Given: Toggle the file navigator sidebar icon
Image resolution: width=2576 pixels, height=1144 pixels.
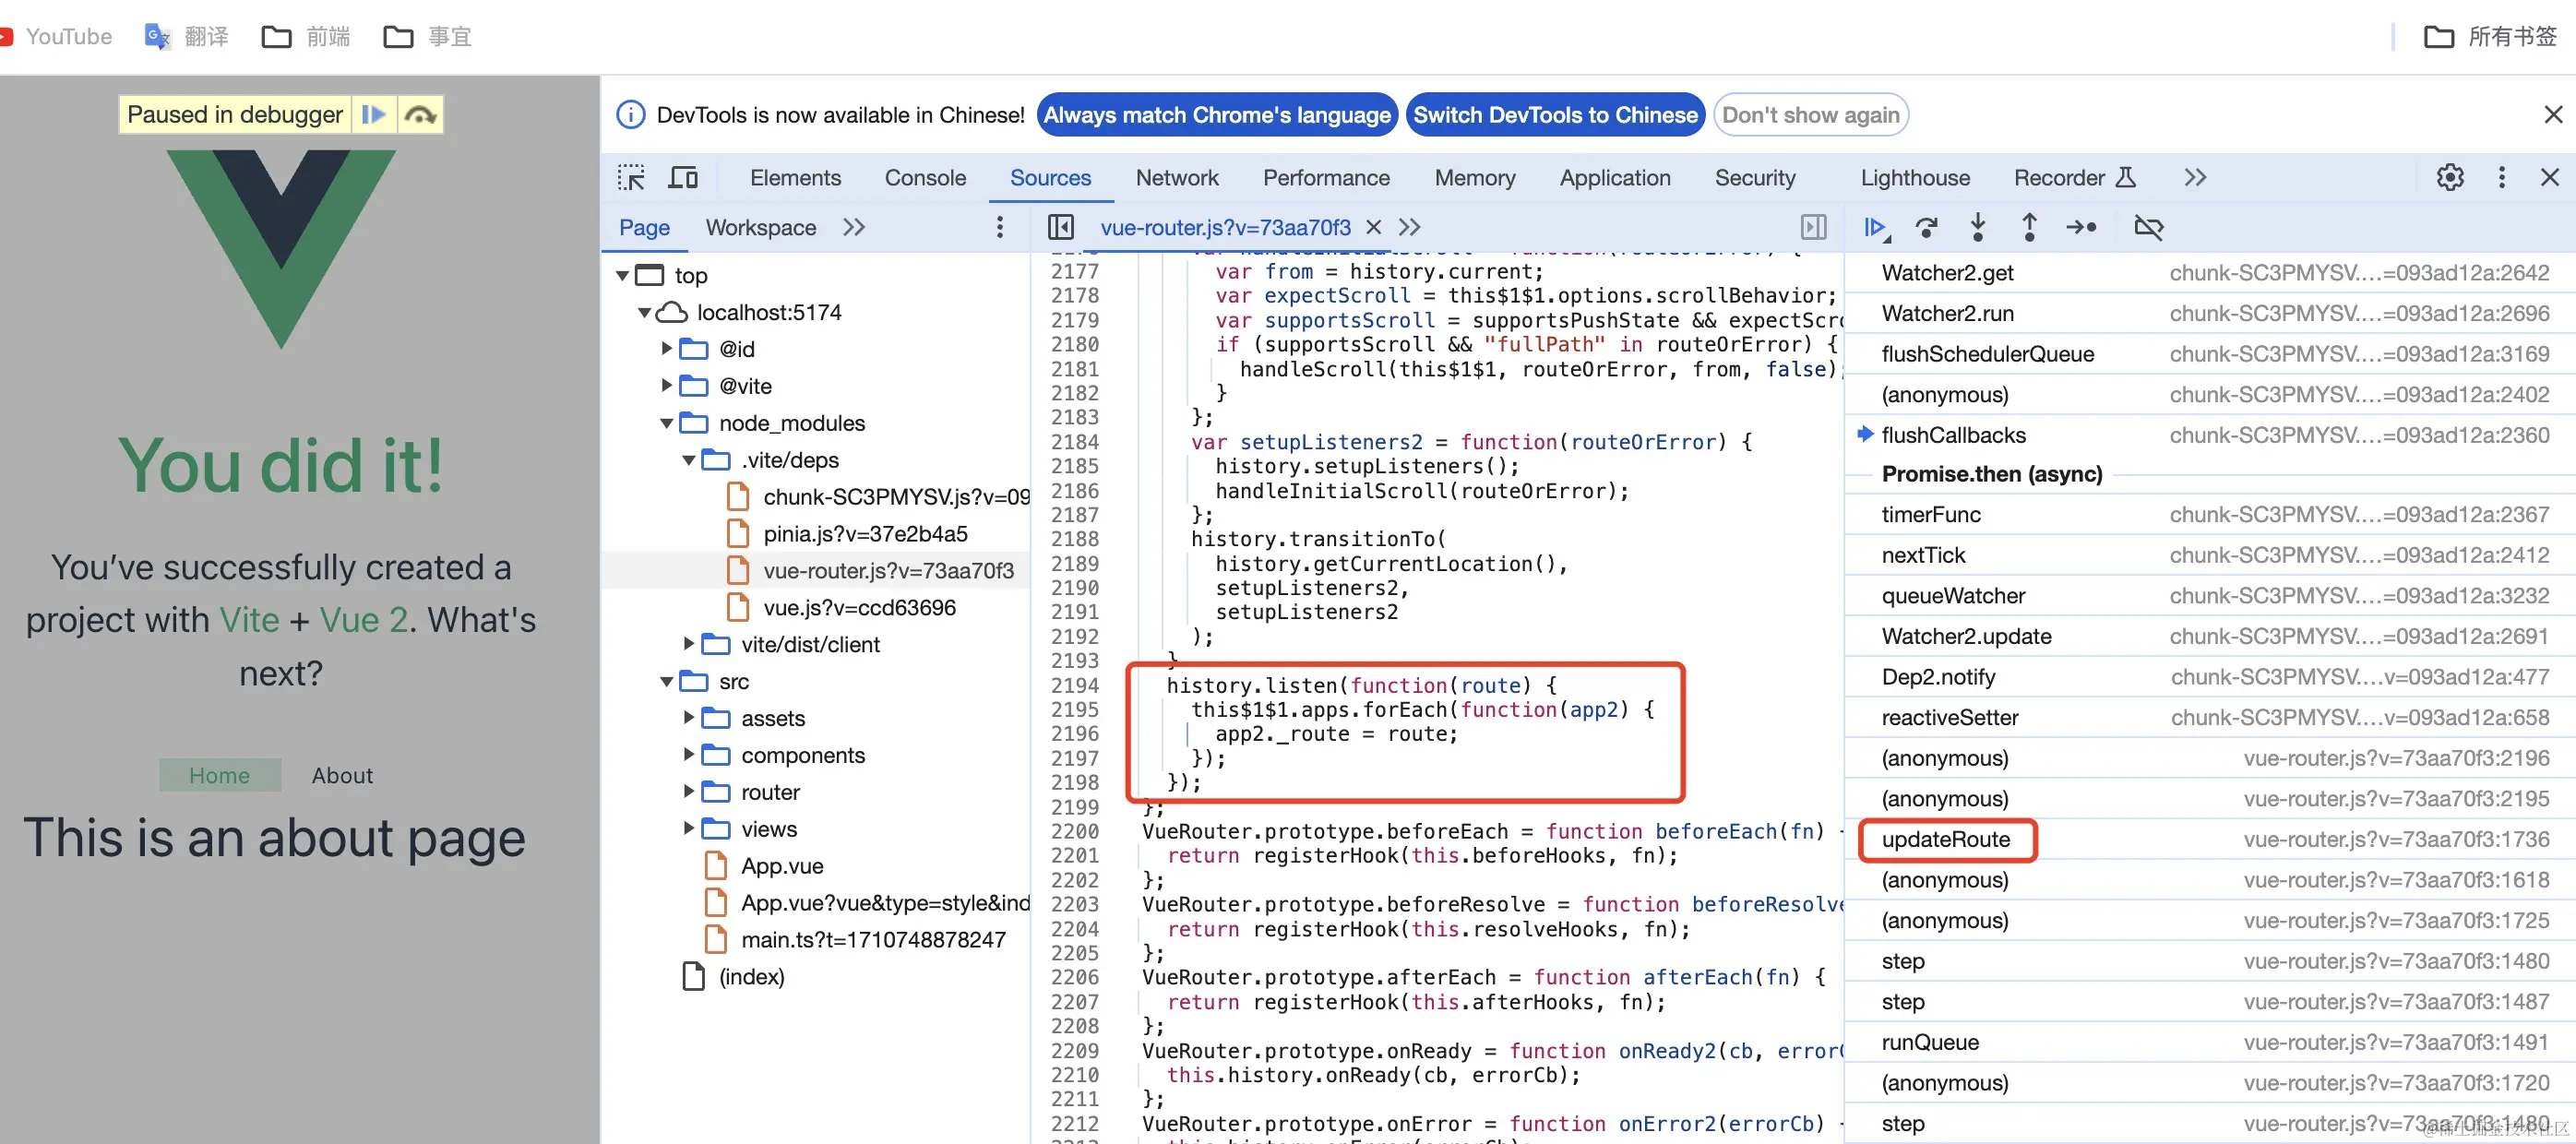Looking at the screenshot, I should pyautogui.click(x=1060, y=228).
